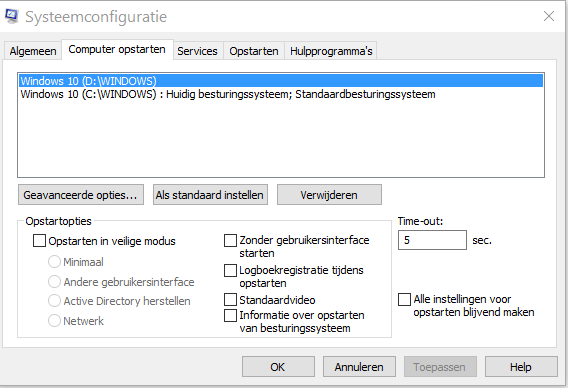The width and height of the screenshot is (568, 388).
Task: Select Windows 10 (C:\WINDOWS) boot entry
Action: tap(228, 94)
